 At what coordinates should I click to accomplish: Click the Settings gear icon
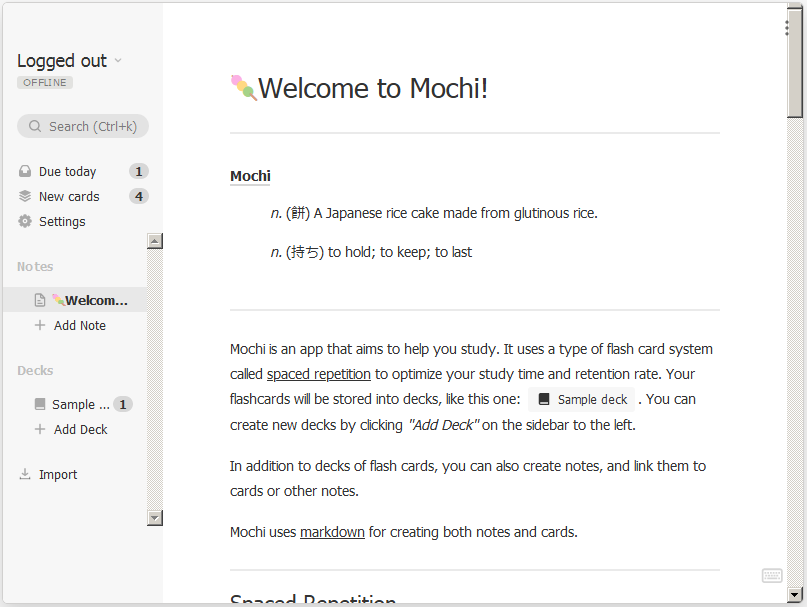click(x=25, y=221)
